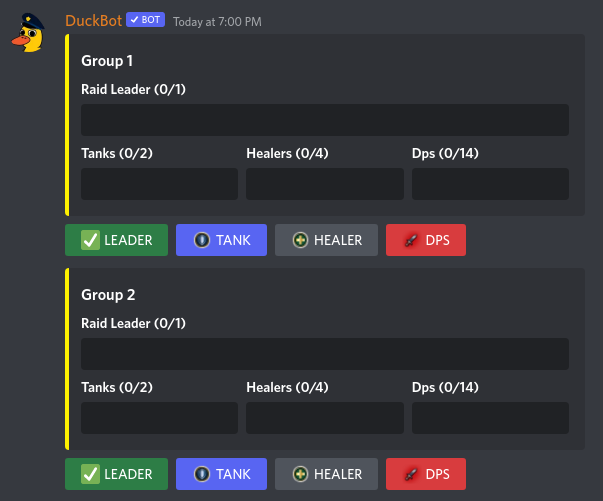Click the BOT verified badge

tap(146, 20)
